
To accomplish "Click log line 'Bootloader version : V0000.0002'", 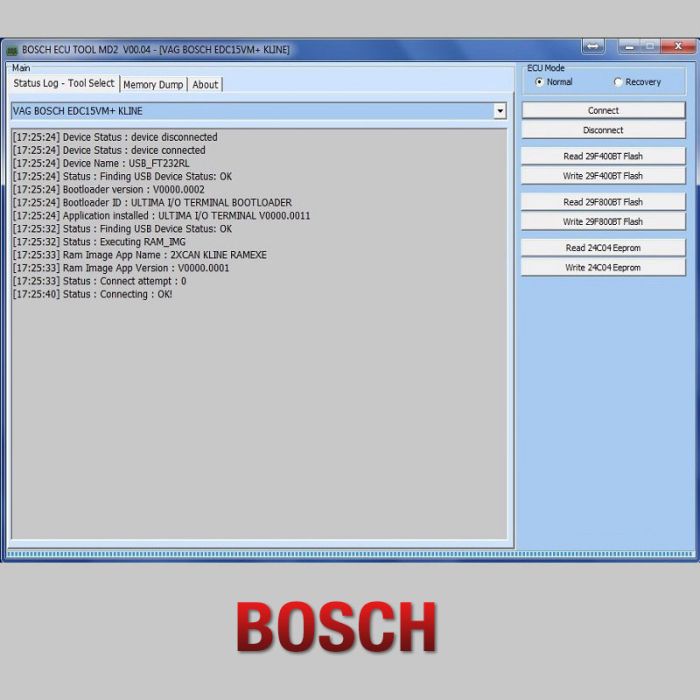I will click(109, 189).
